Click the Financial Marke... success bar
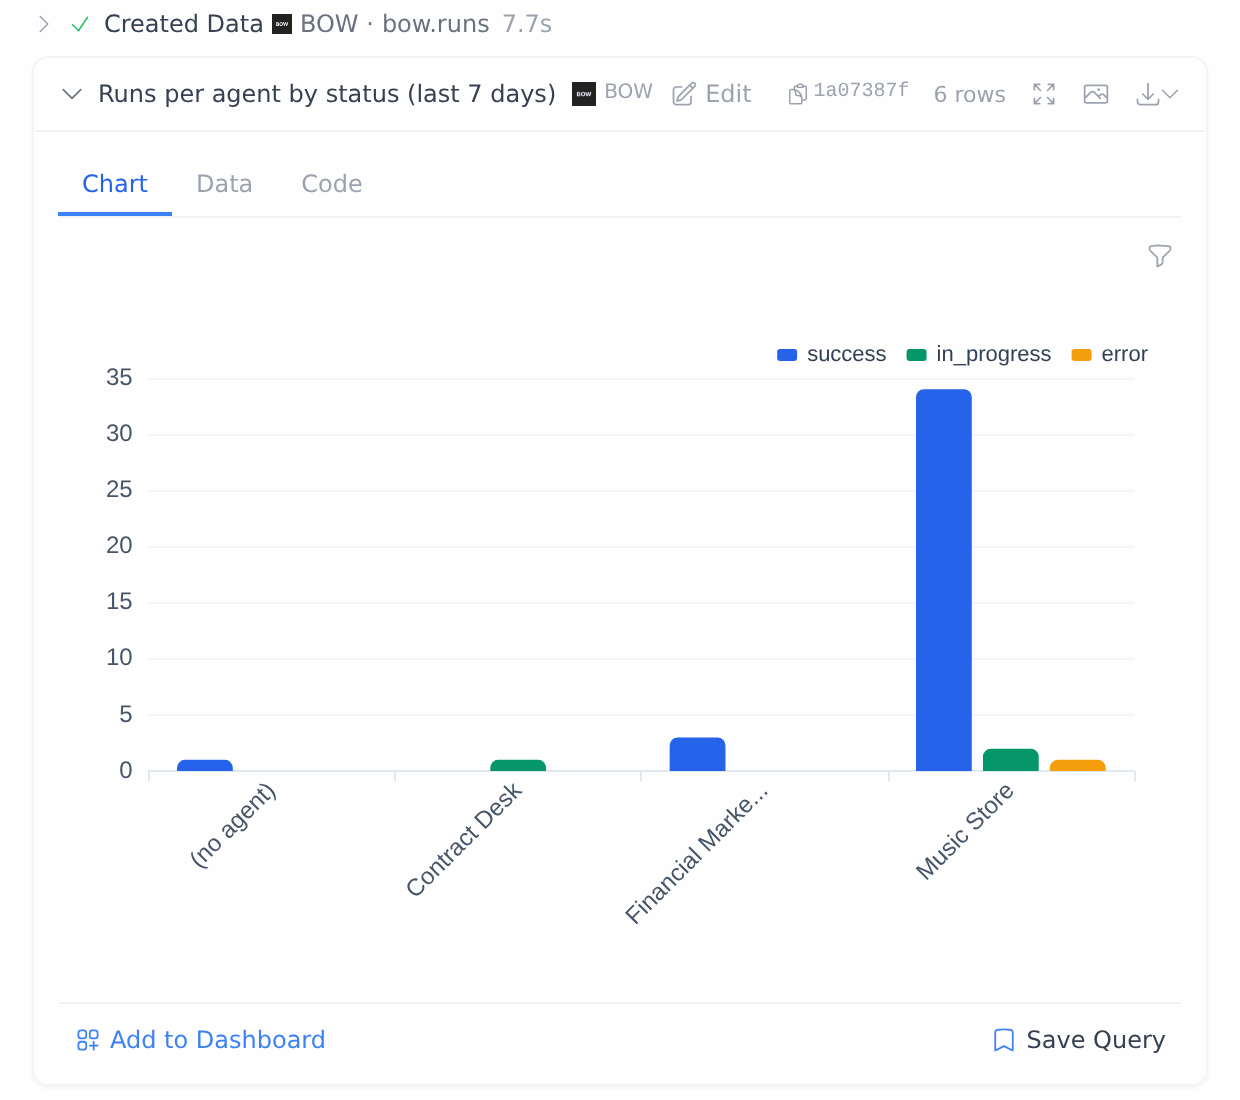This screenshot has height=1100, width=1240. (x=698, y=754)
